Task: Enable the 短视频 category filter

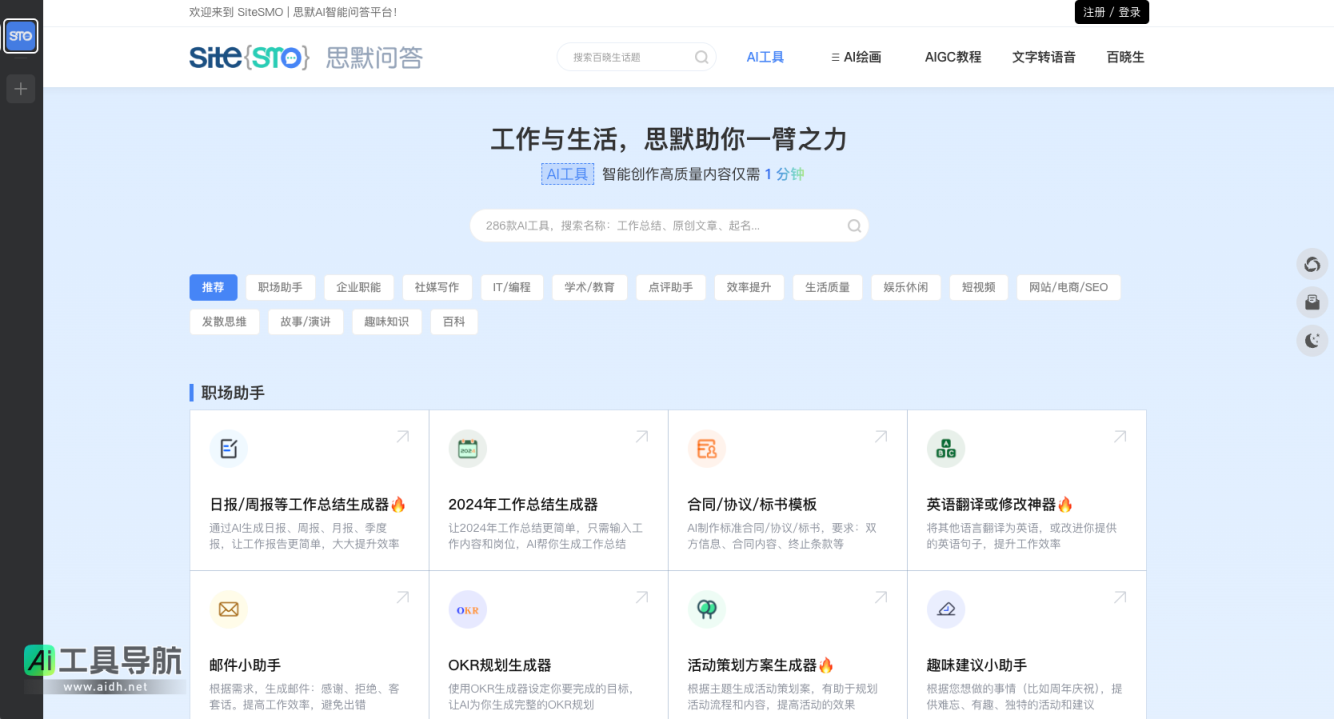Action: pos(978,287)
